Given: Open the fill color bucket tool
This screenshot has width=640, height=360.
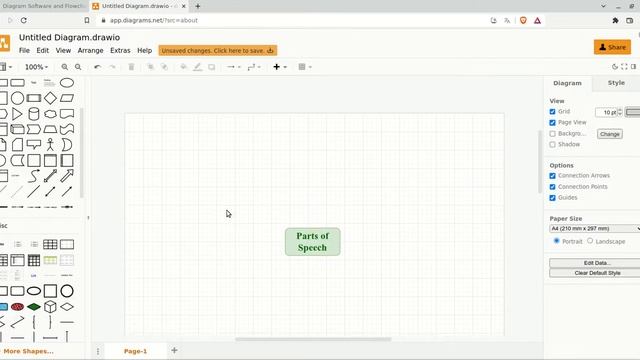Looking at the screenshot, I should tap(184, 67).
